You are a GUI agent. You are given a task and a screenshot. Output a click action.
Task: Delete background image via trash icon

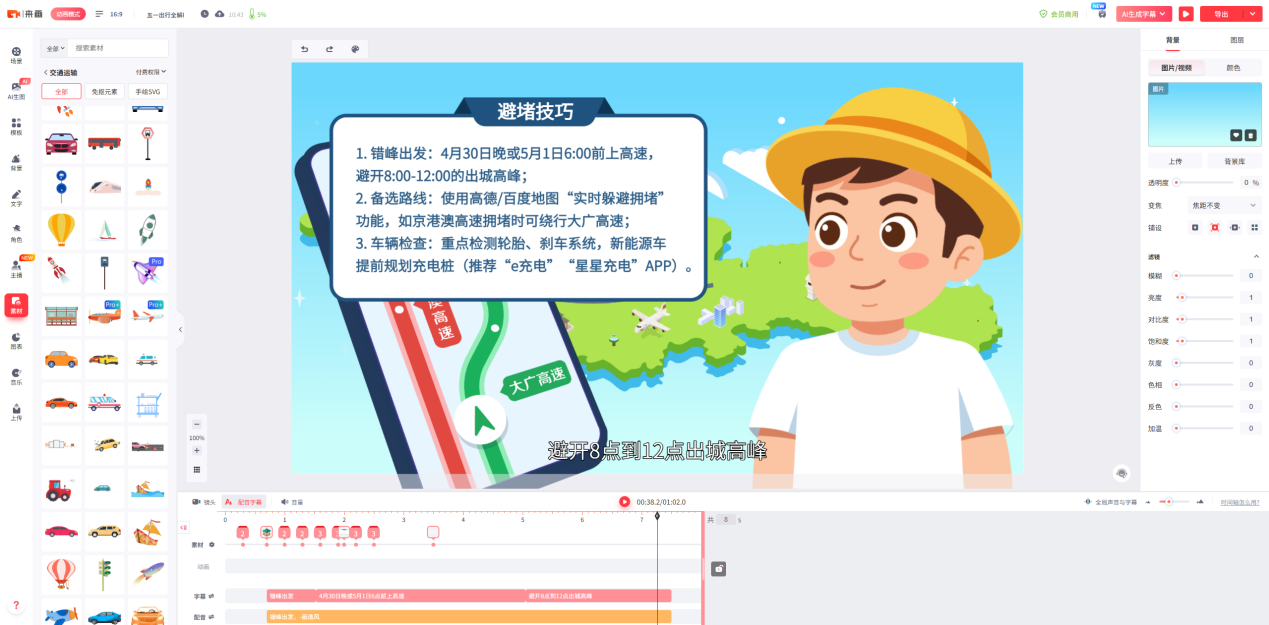coord(1250,135)
